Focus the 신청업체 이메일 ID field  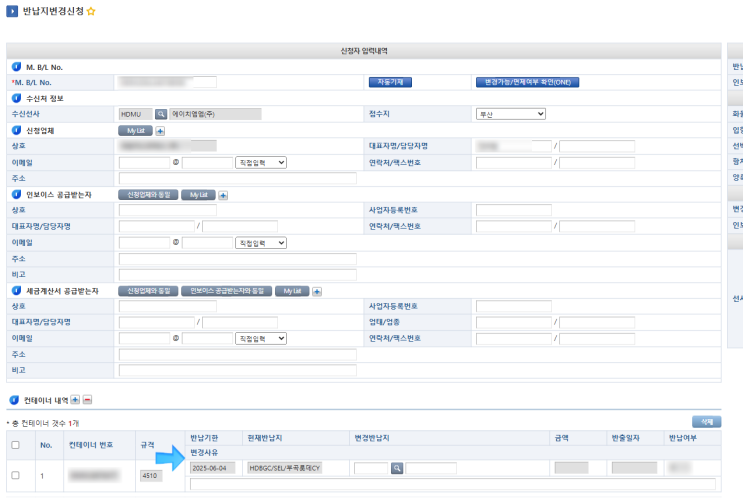click(144, 163)
